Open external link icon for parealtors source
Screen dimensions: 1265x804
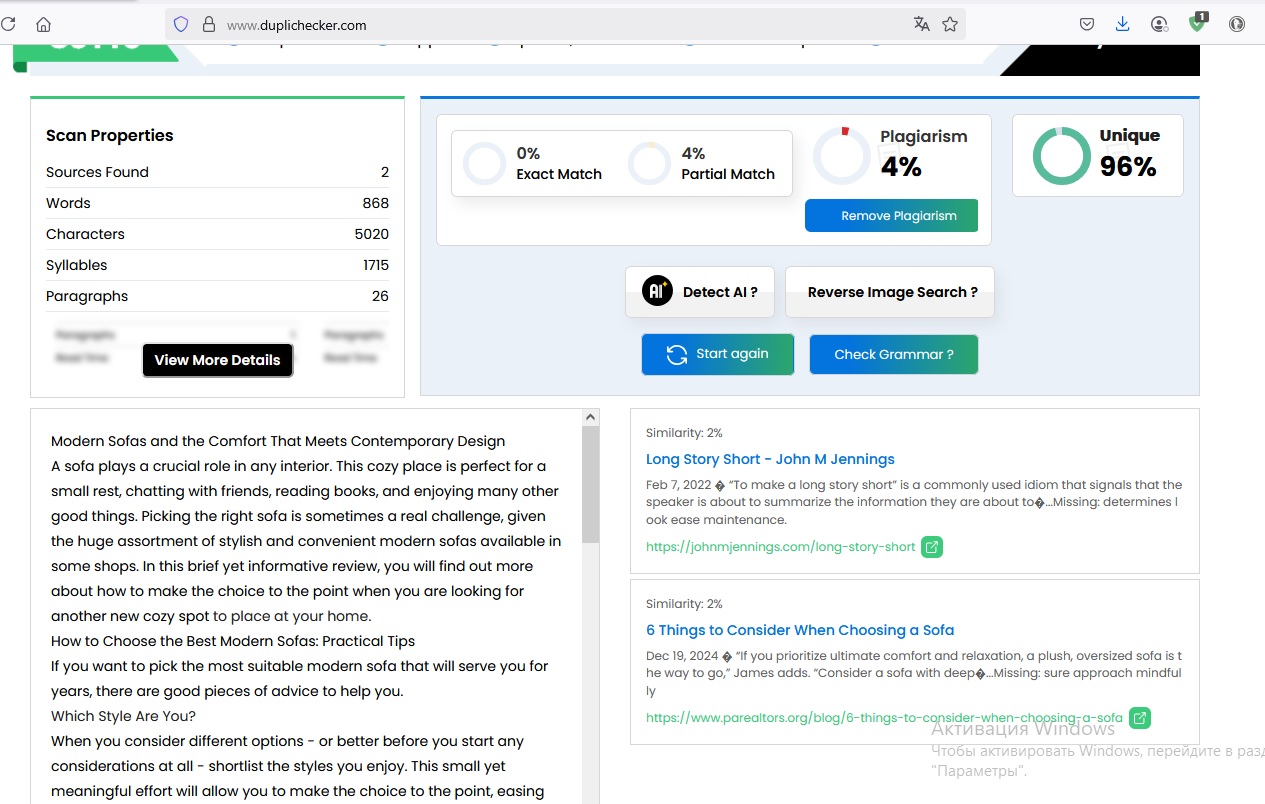(1139, 718)
